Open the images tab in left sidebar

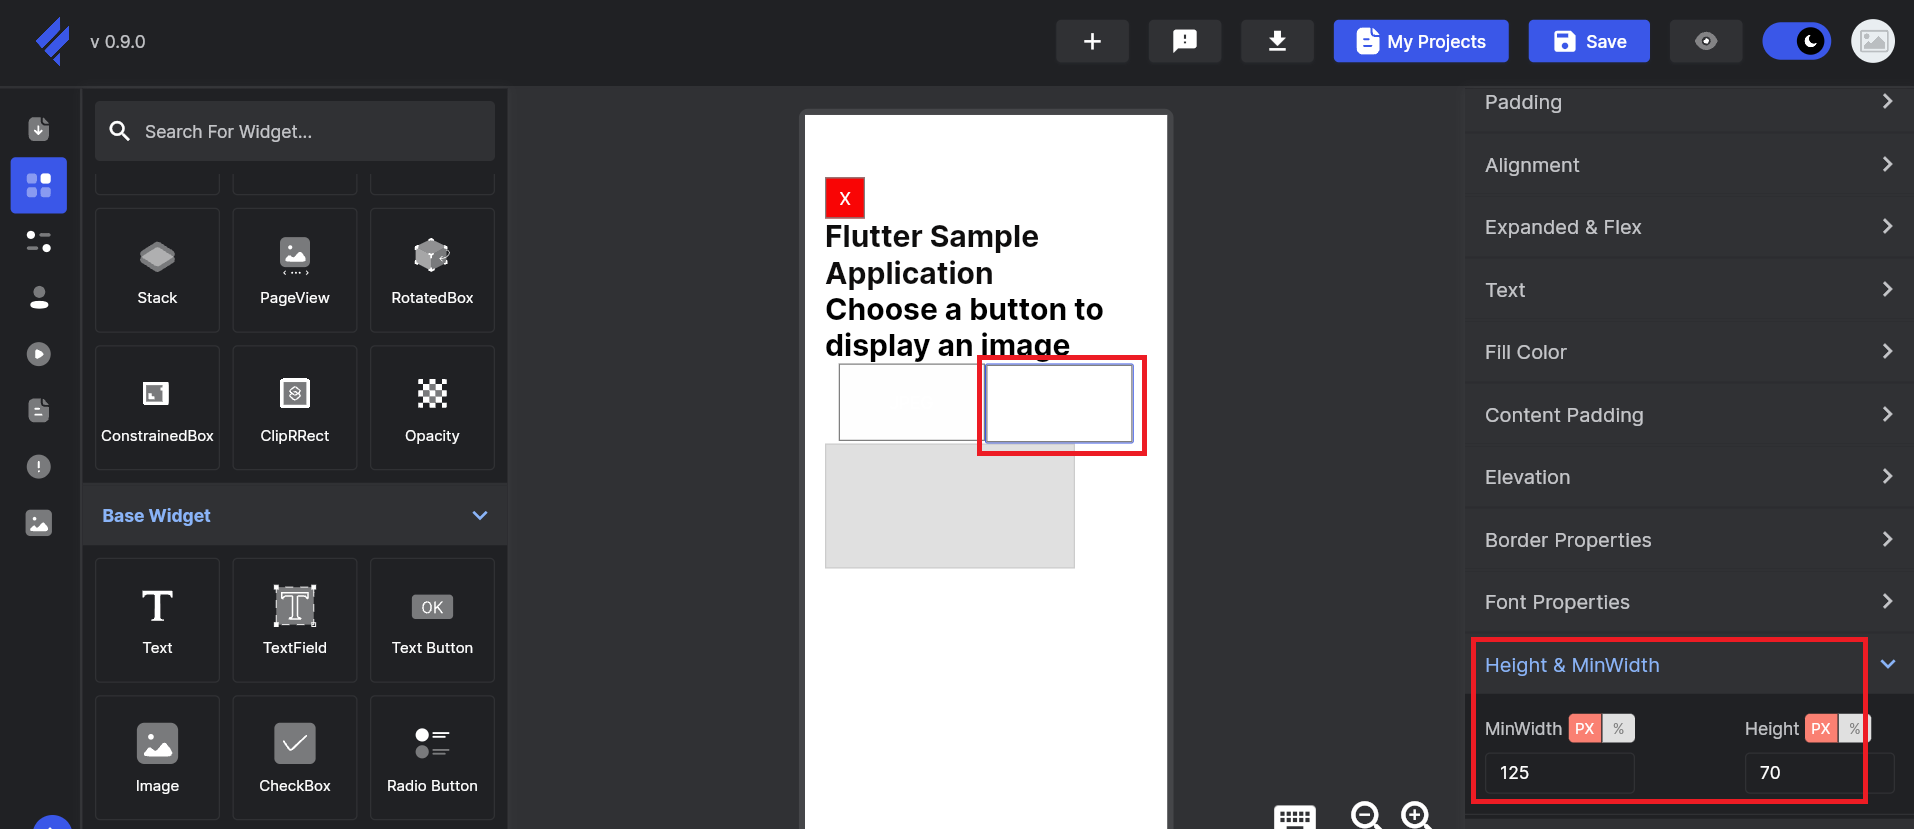tap(39, 523)
